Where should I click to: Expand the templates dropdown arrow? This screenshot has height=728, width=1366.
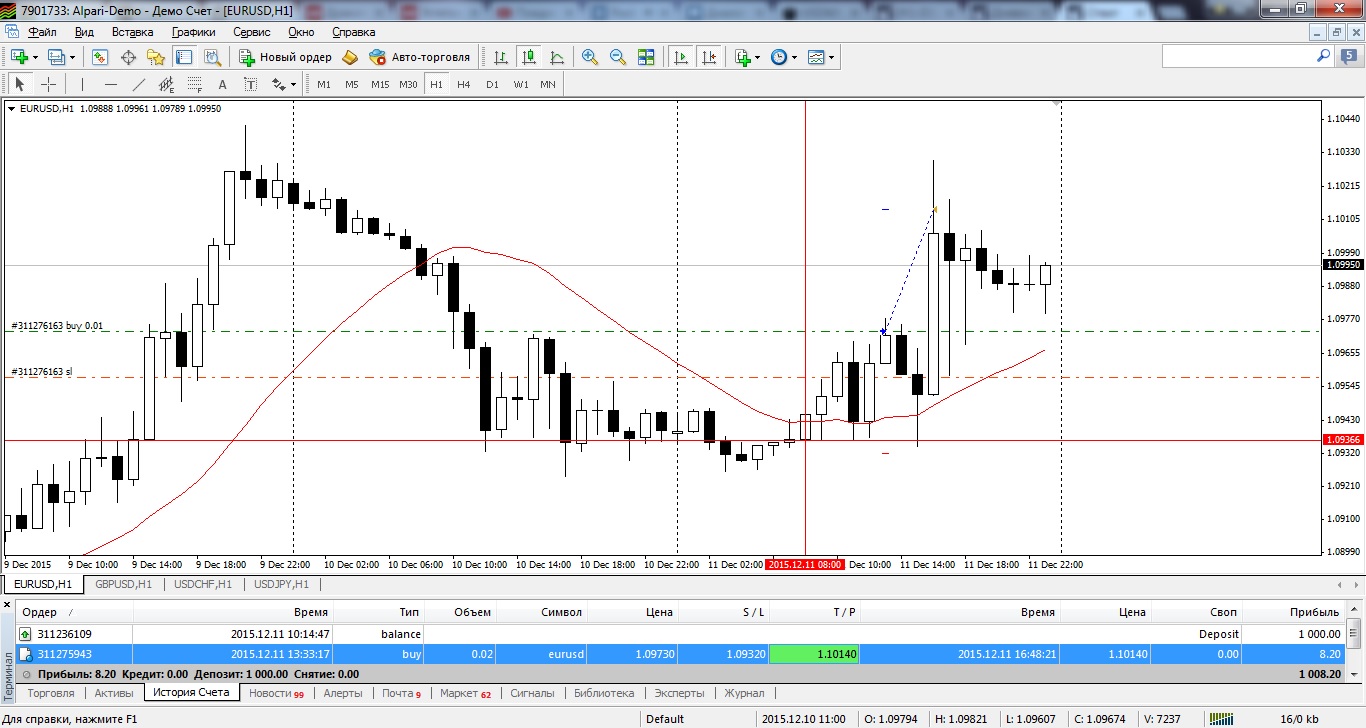pos(832,57)
